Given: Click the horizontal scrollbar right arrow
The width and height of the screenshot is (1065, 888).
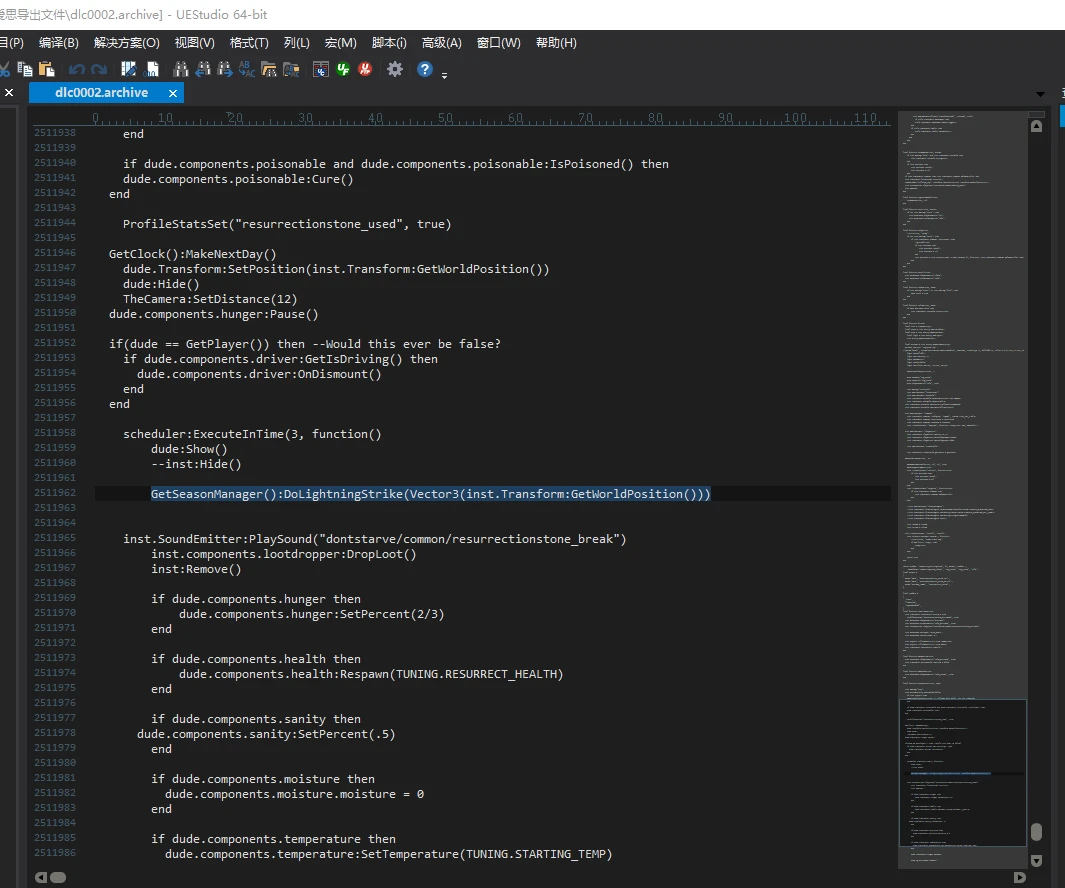Looking at the screenshot, I should coord(1019,877).
